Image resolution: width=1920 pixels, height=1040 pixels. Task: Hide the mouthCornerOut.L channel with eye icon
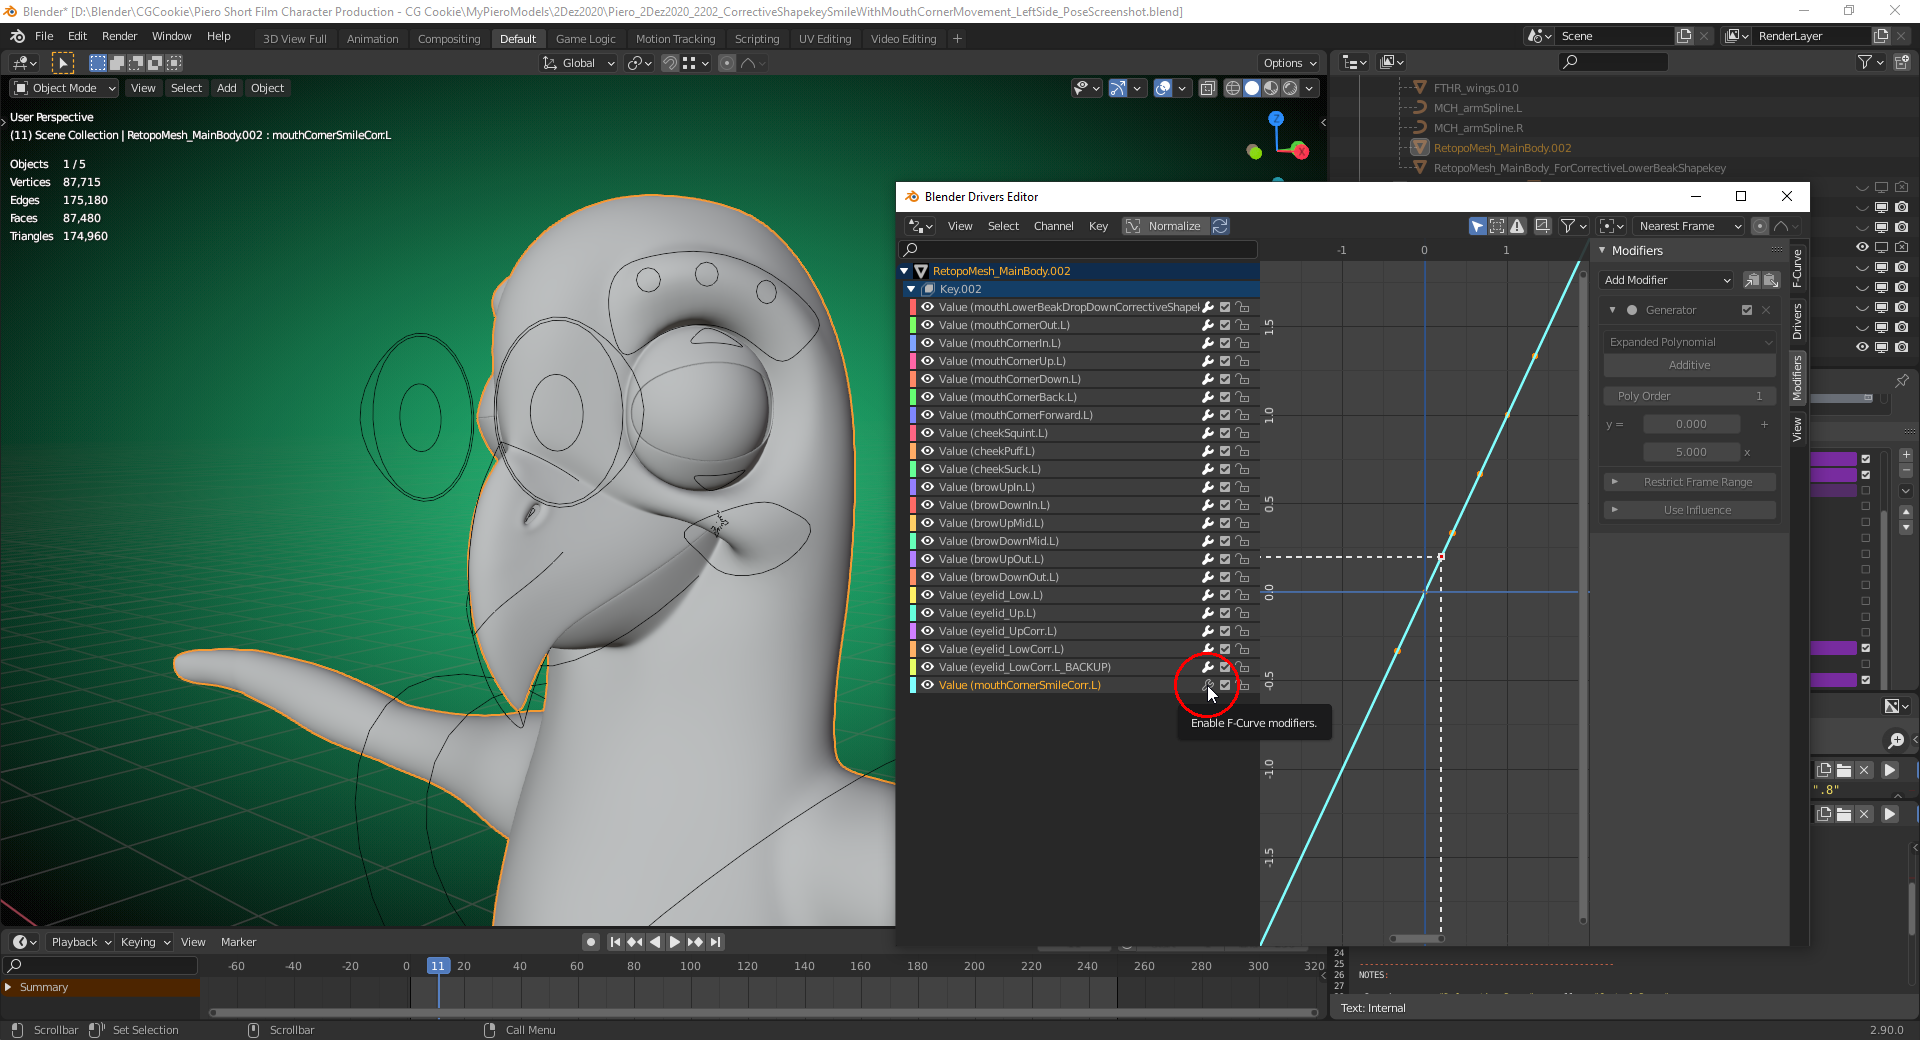tap(927, 325)
